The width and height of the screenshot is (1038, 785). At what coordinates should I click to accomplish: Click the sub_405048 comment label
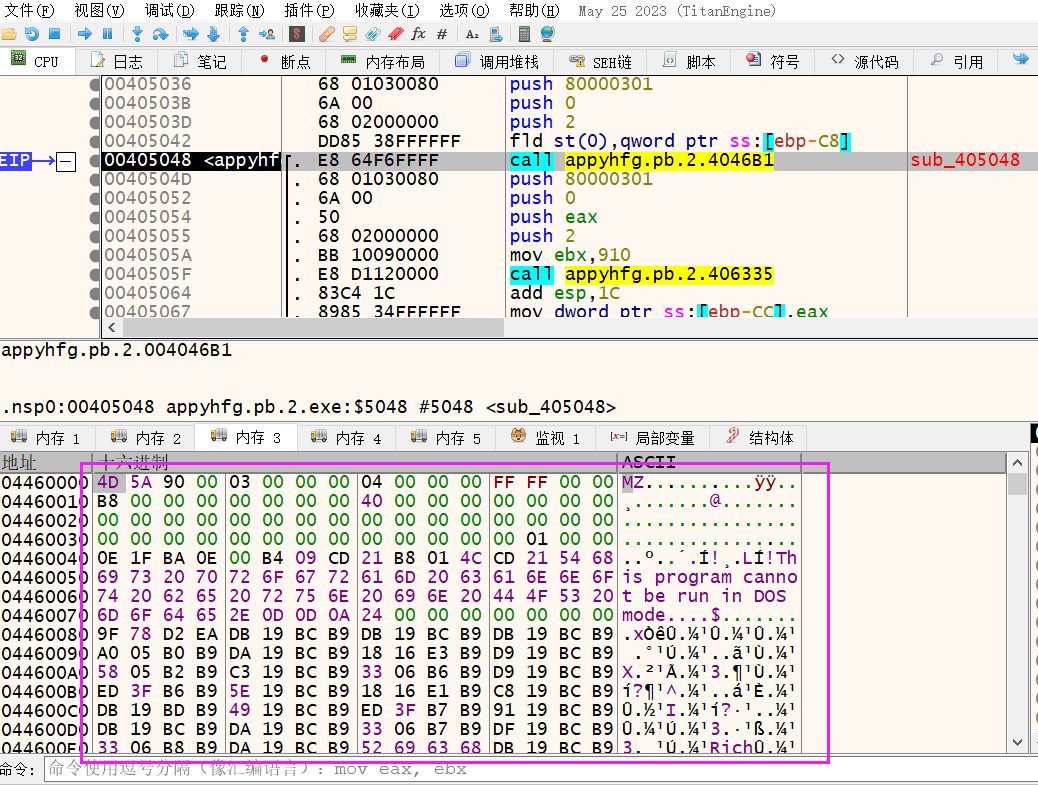(965, 161)
